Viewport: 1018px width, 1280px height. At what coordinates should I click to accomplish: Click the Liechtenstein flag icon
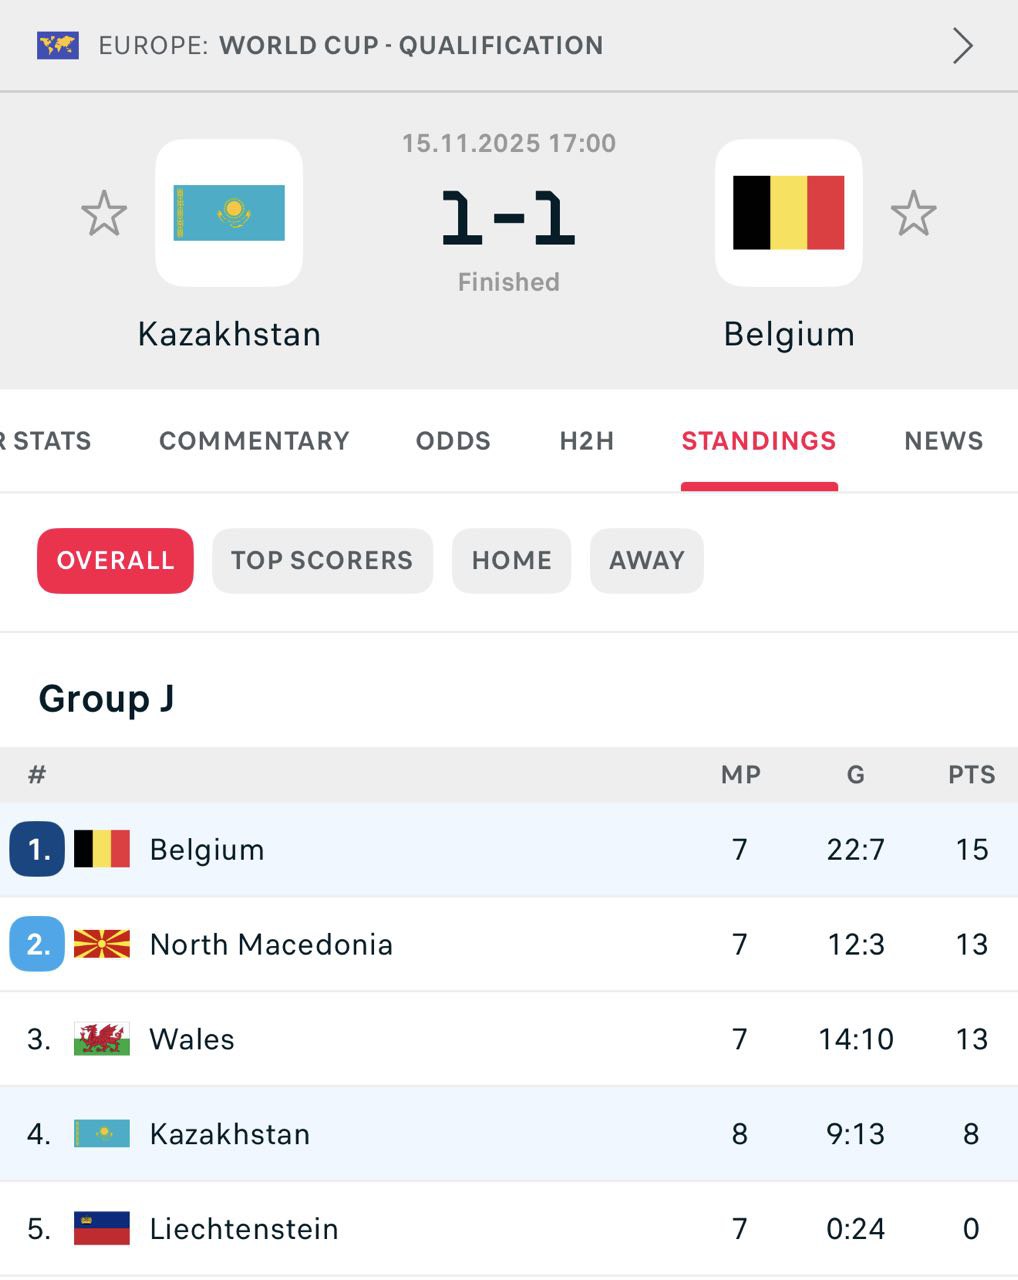tap(102, 1228)
